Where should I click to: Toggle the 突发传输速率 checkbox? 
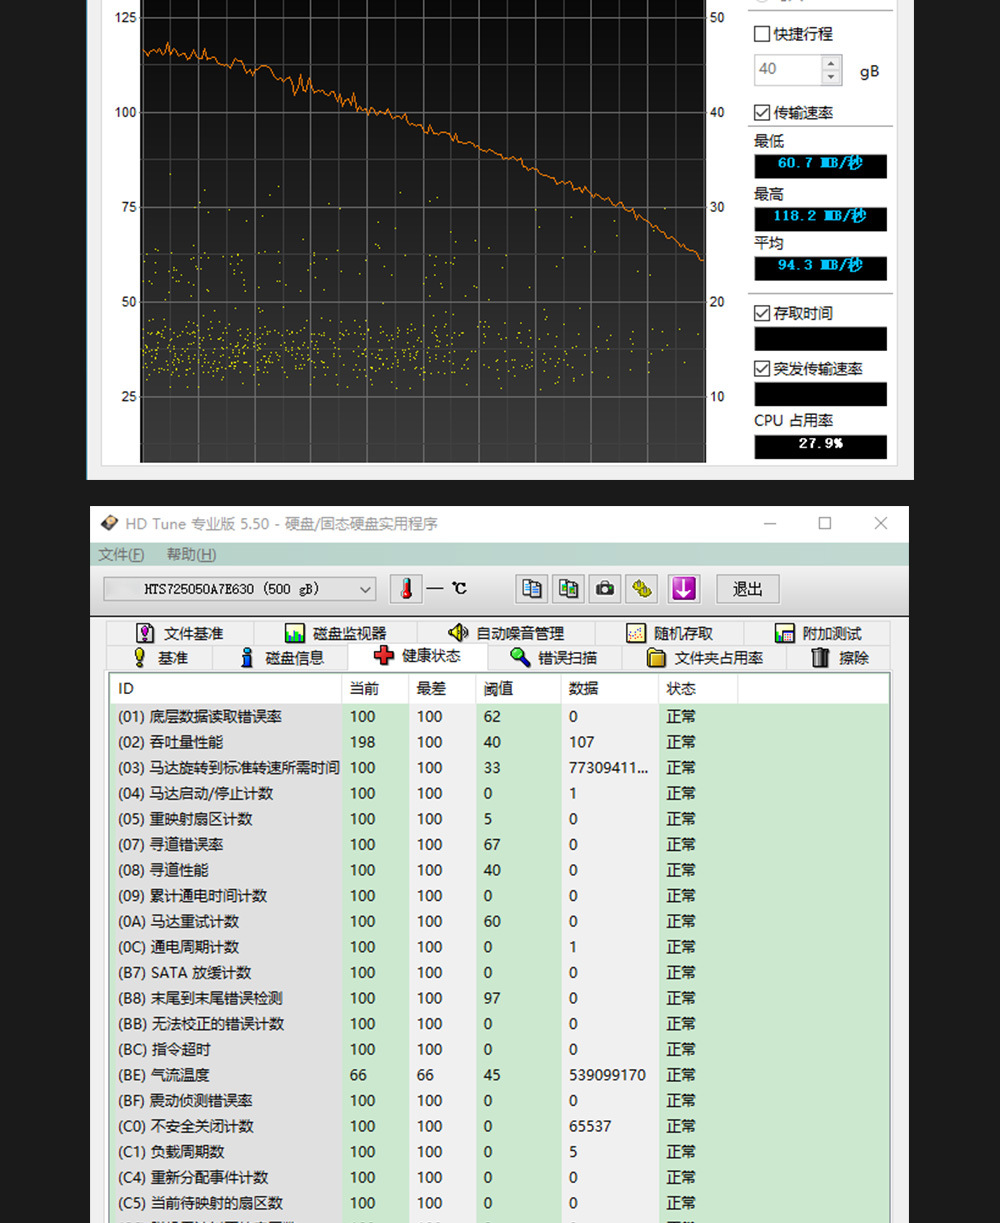pos(762,369)
